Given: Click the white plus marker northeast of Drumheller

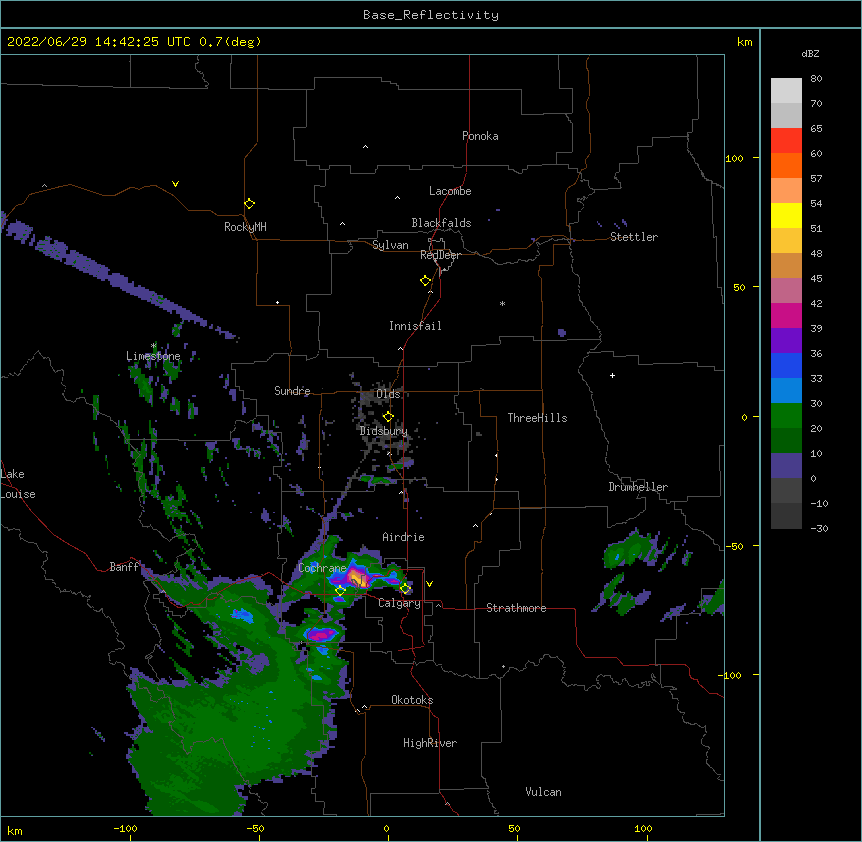Looking at the screenshot, I should (x=612, y=375).
